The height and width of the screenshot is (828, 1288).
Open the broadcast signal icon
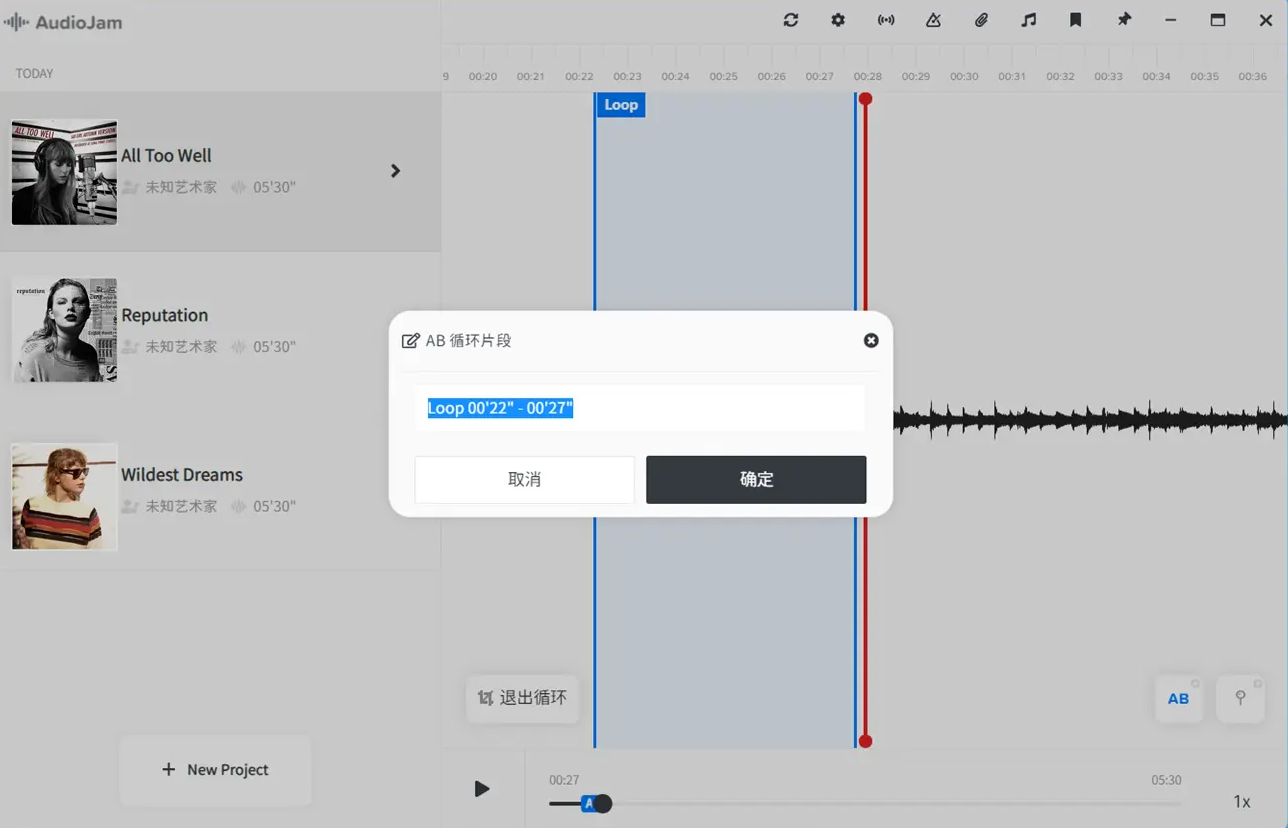[x=885, y=20]
